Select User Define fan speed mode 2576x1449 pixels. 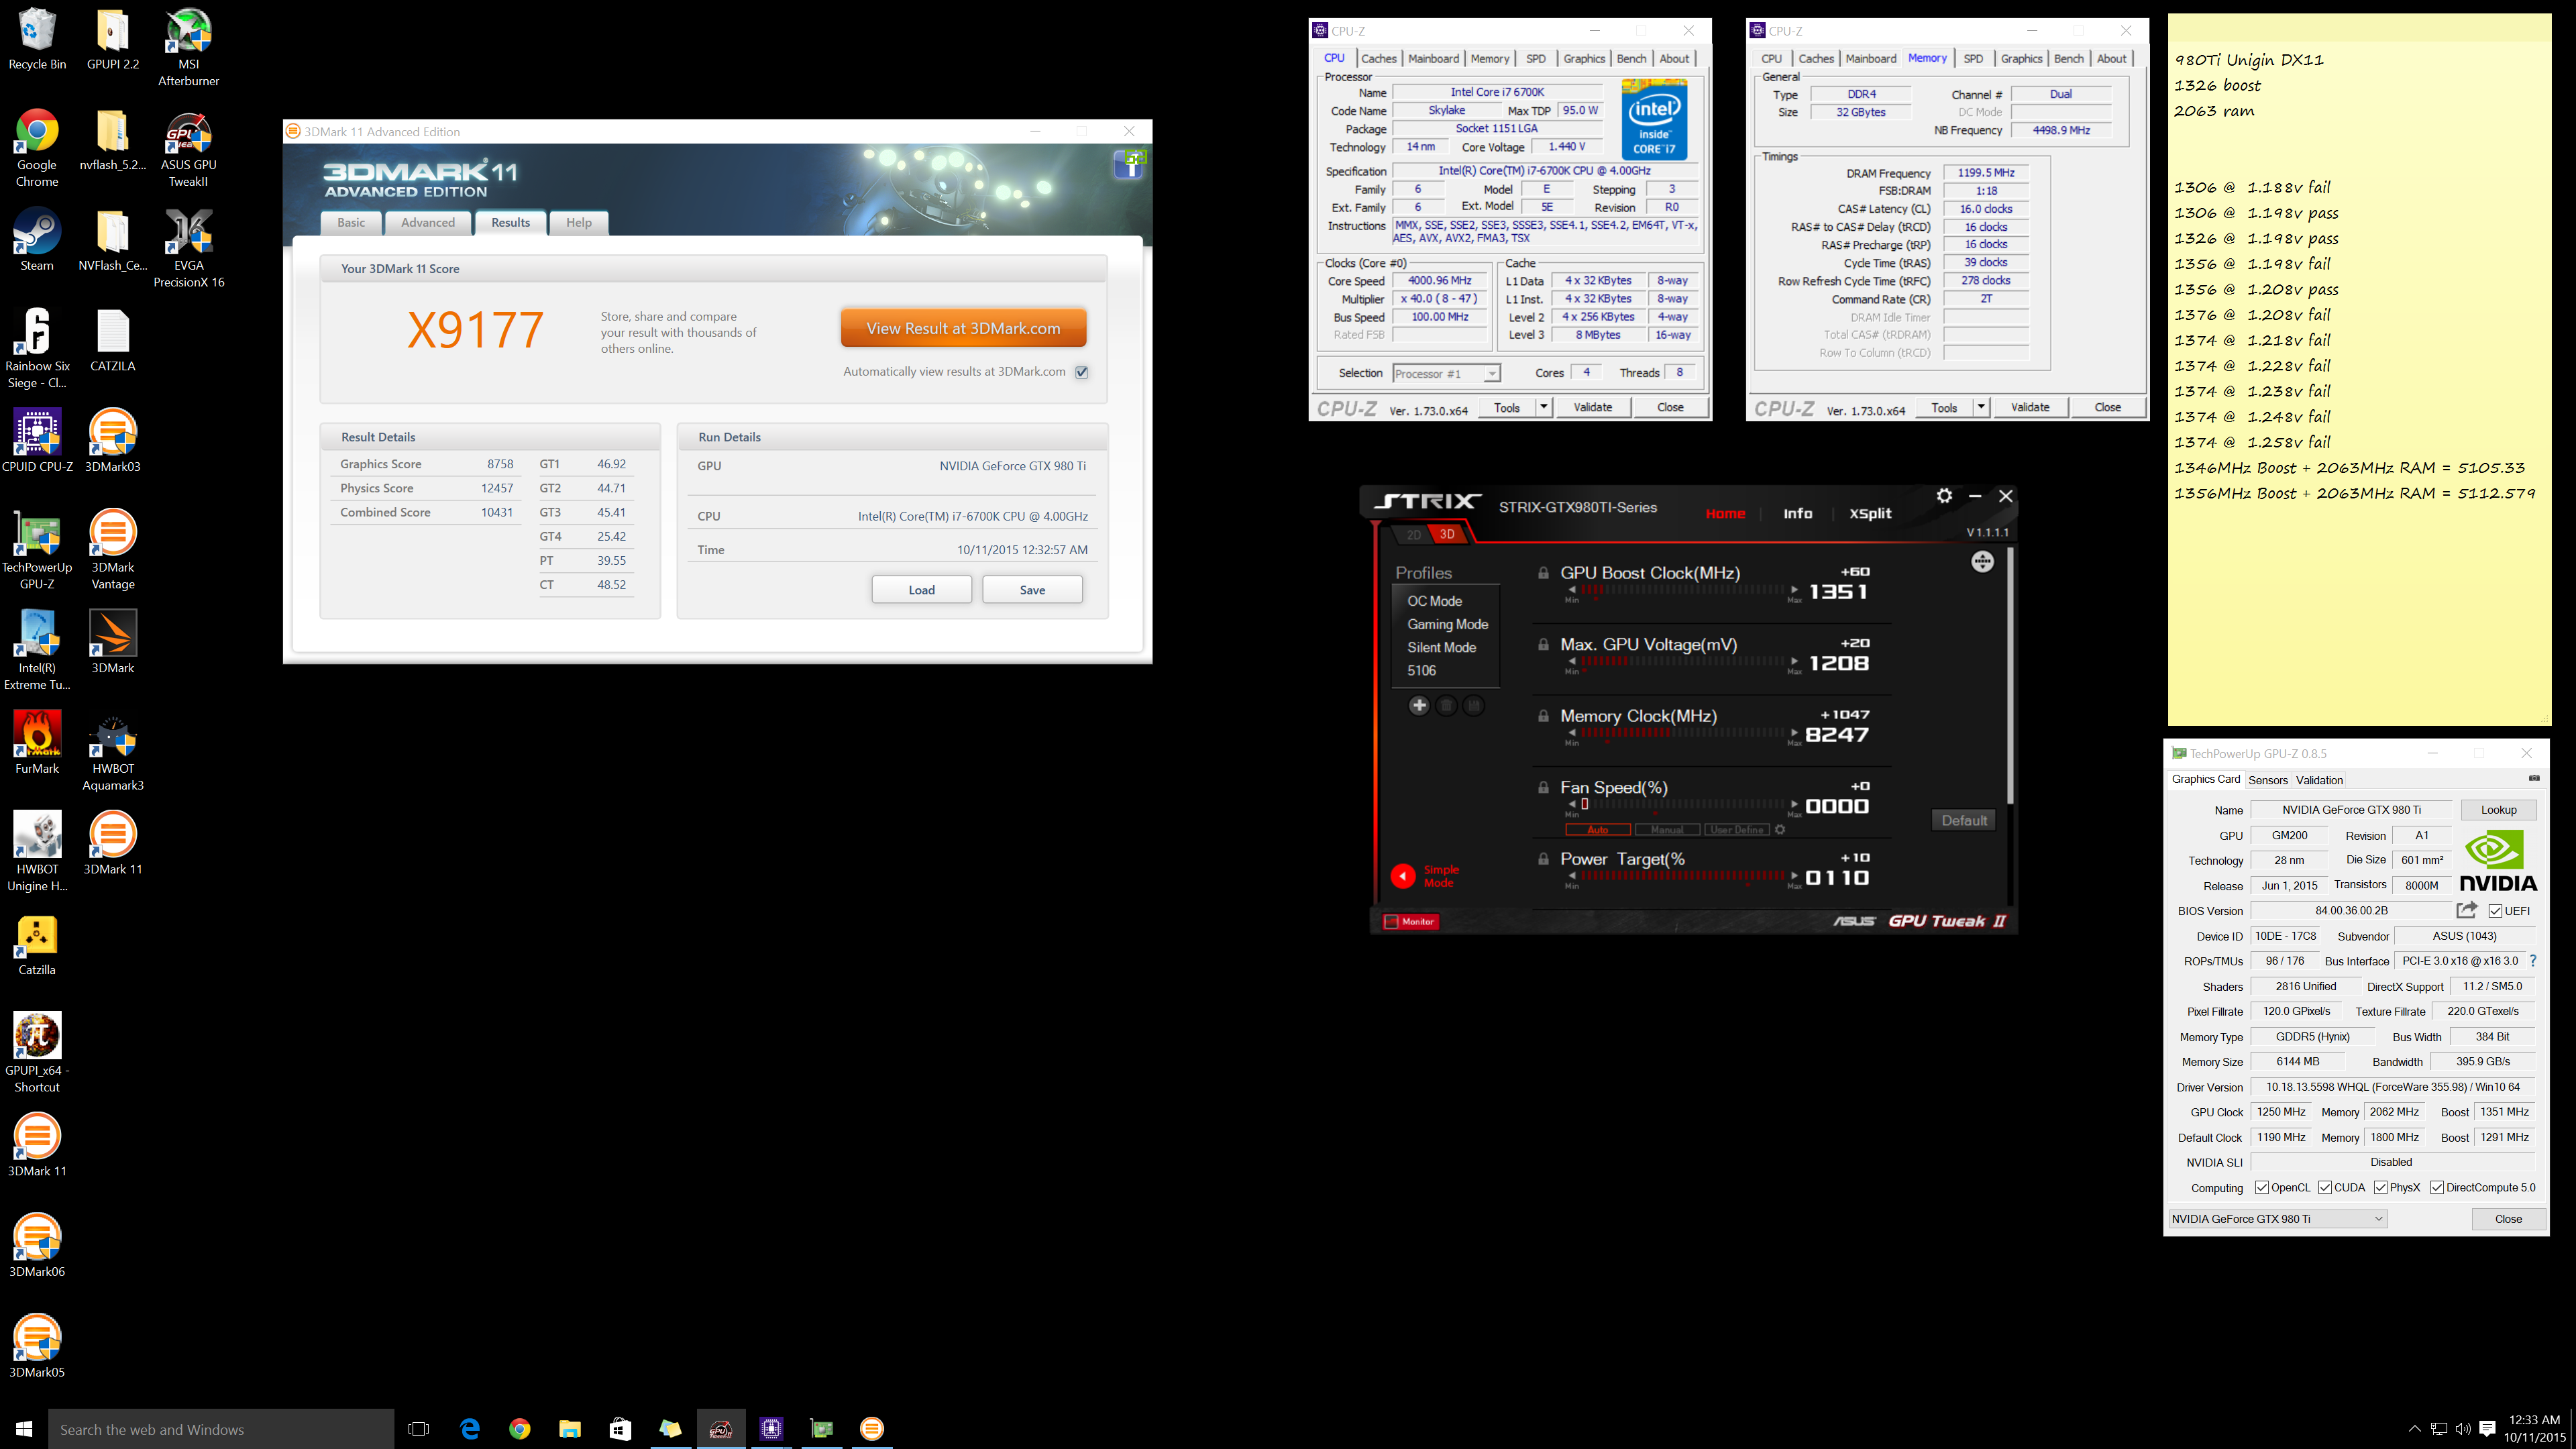click(1737, 830)
